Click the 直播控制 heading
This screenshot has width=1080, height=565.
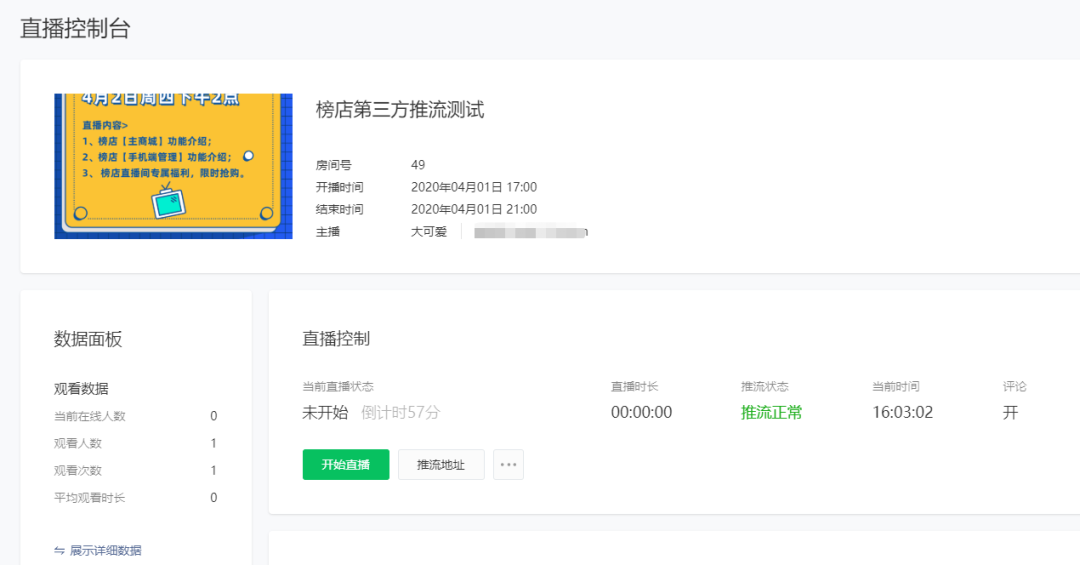[x=336, y=338]
